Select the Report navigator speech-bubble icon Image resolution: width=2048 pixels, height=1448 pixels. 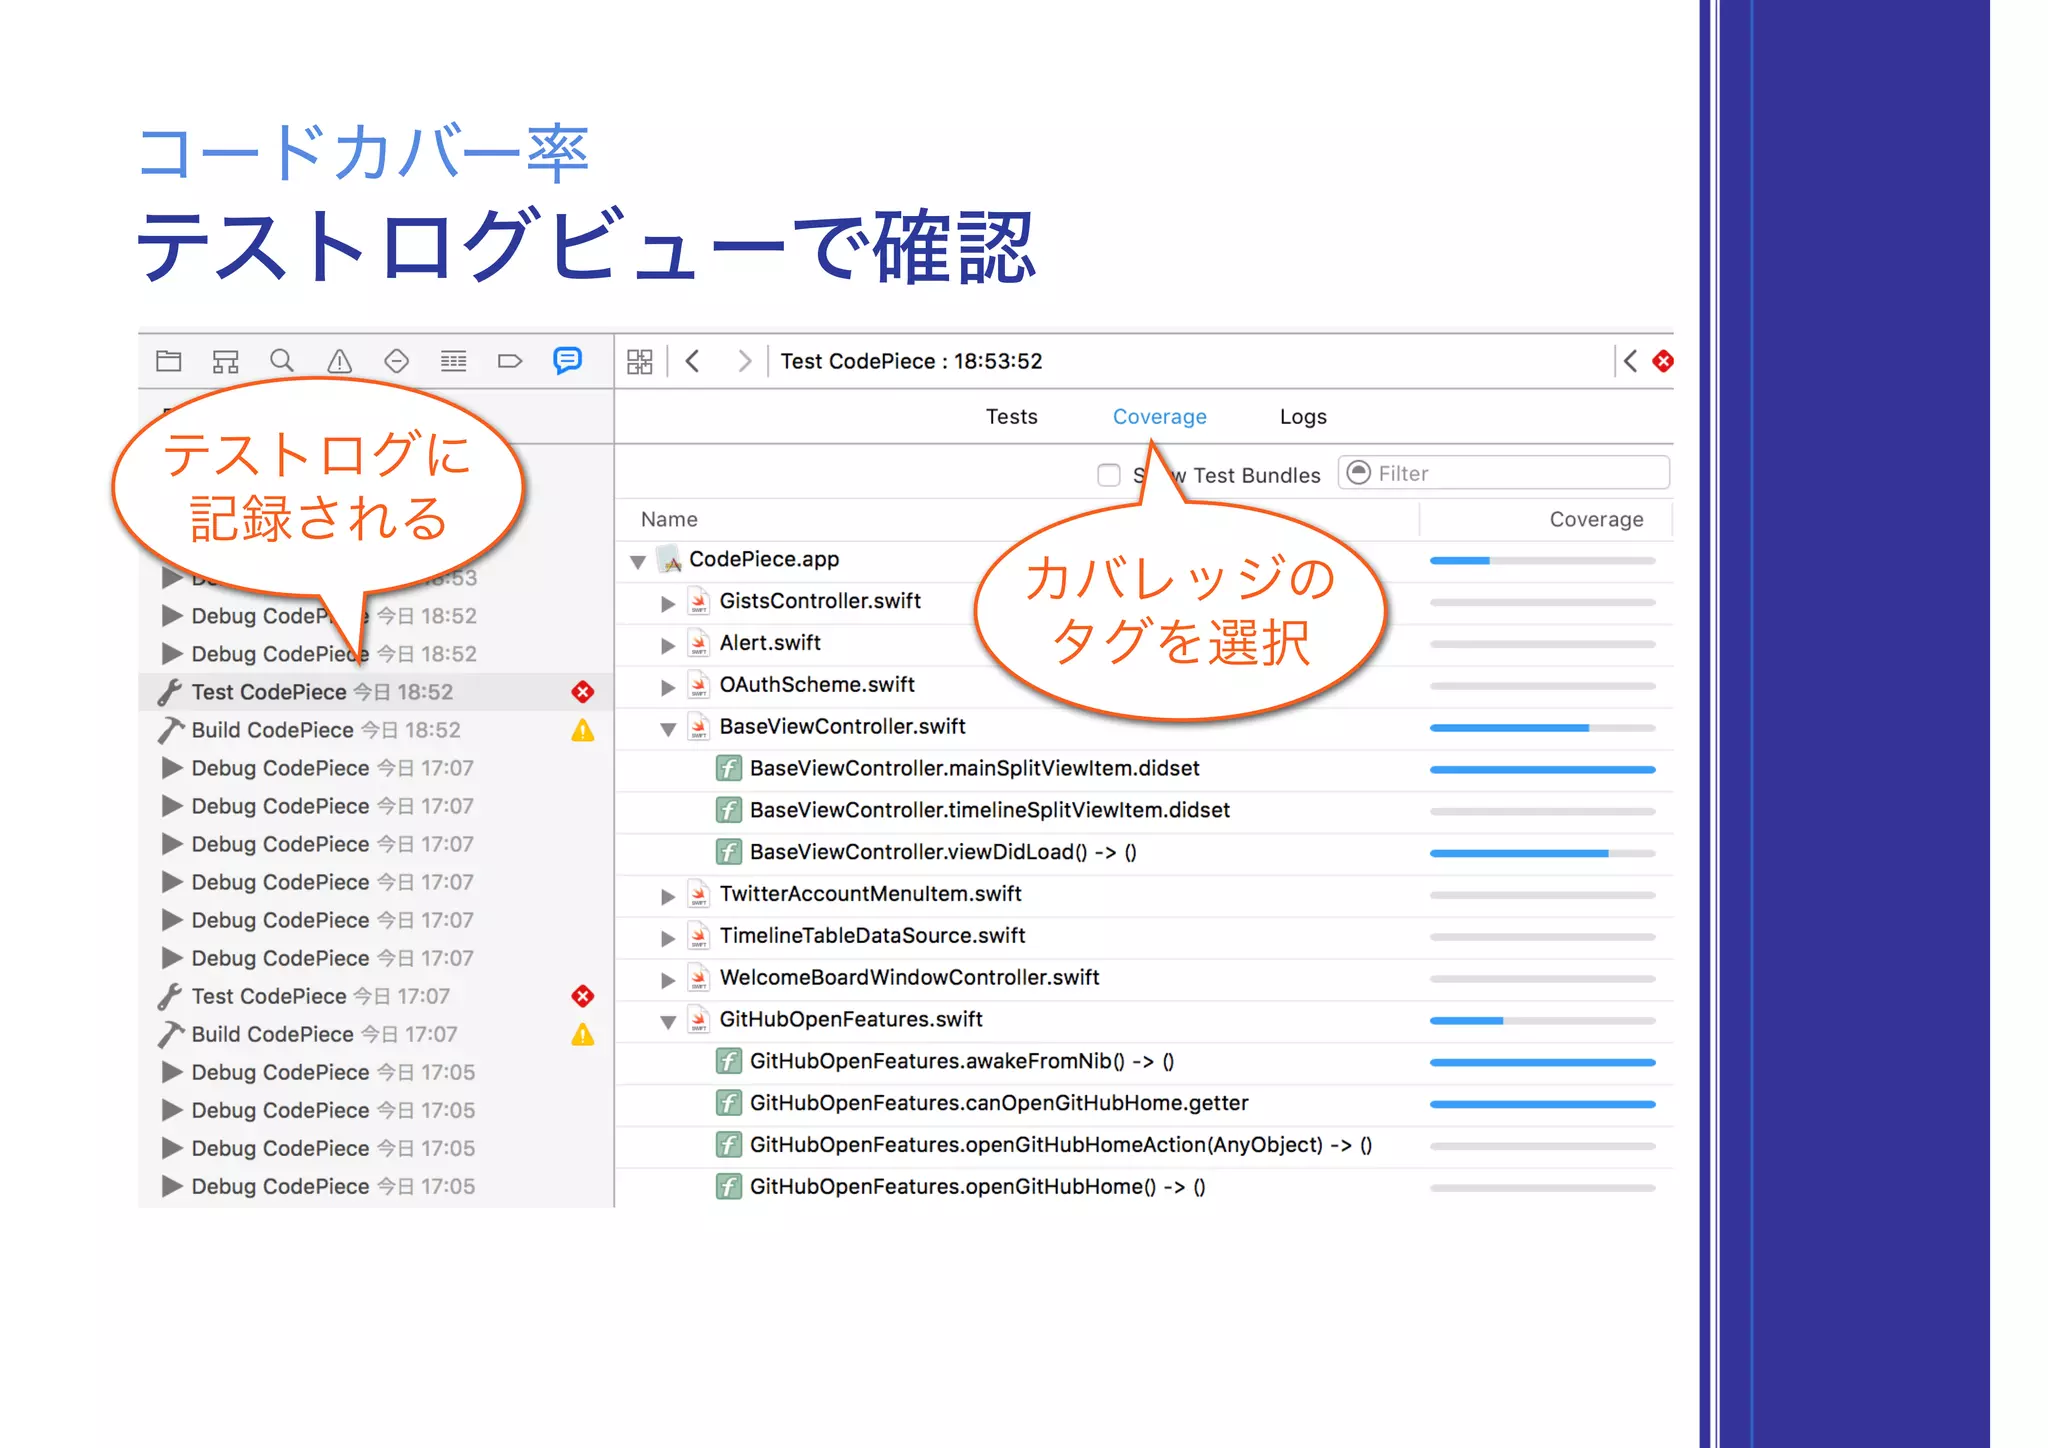point(567,360)
